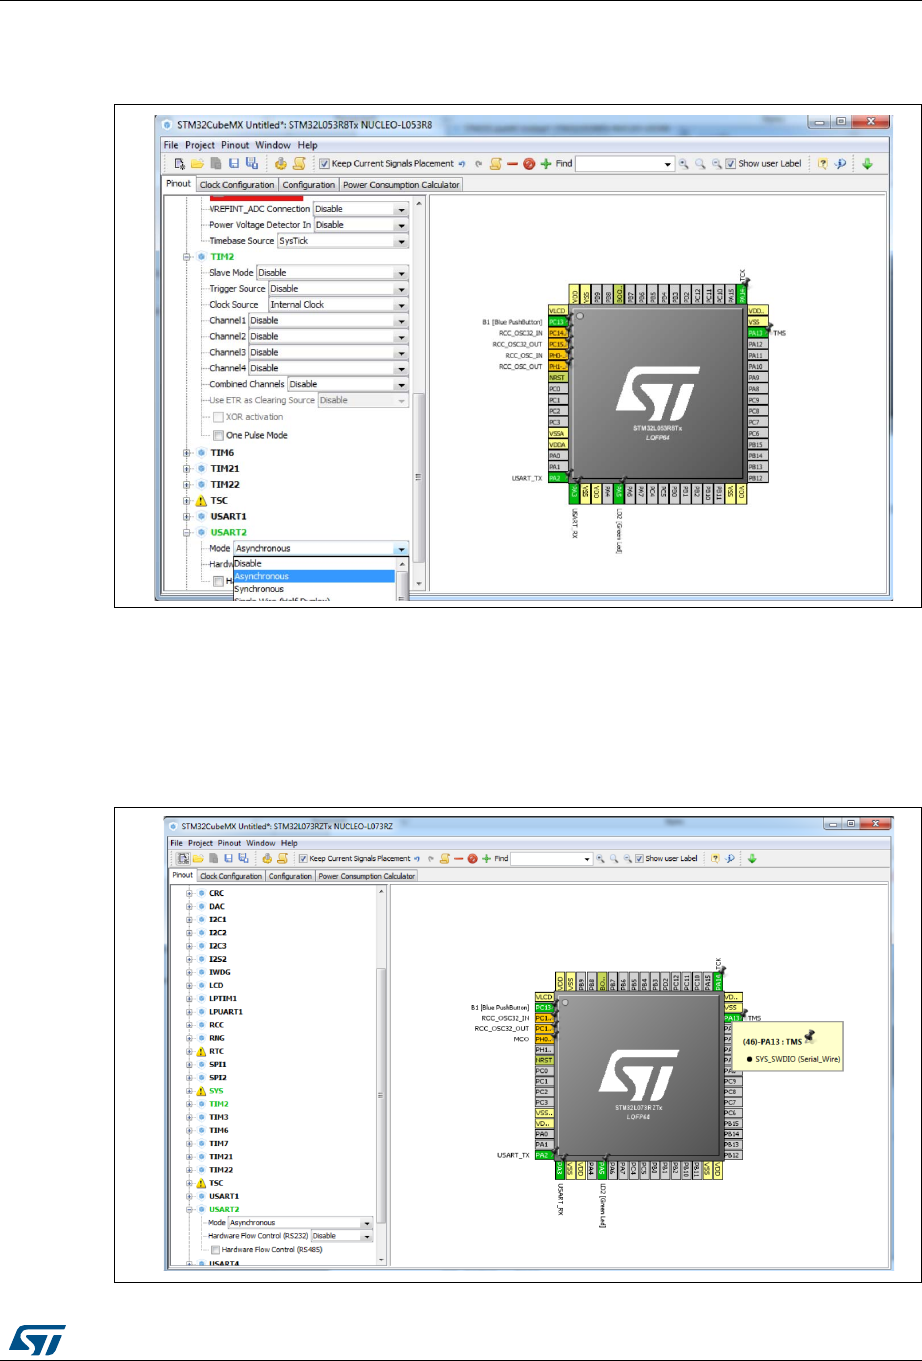
Task: Open Power Consumption Calculator tab in L053R8 window
Action: [x=401, y=185]
